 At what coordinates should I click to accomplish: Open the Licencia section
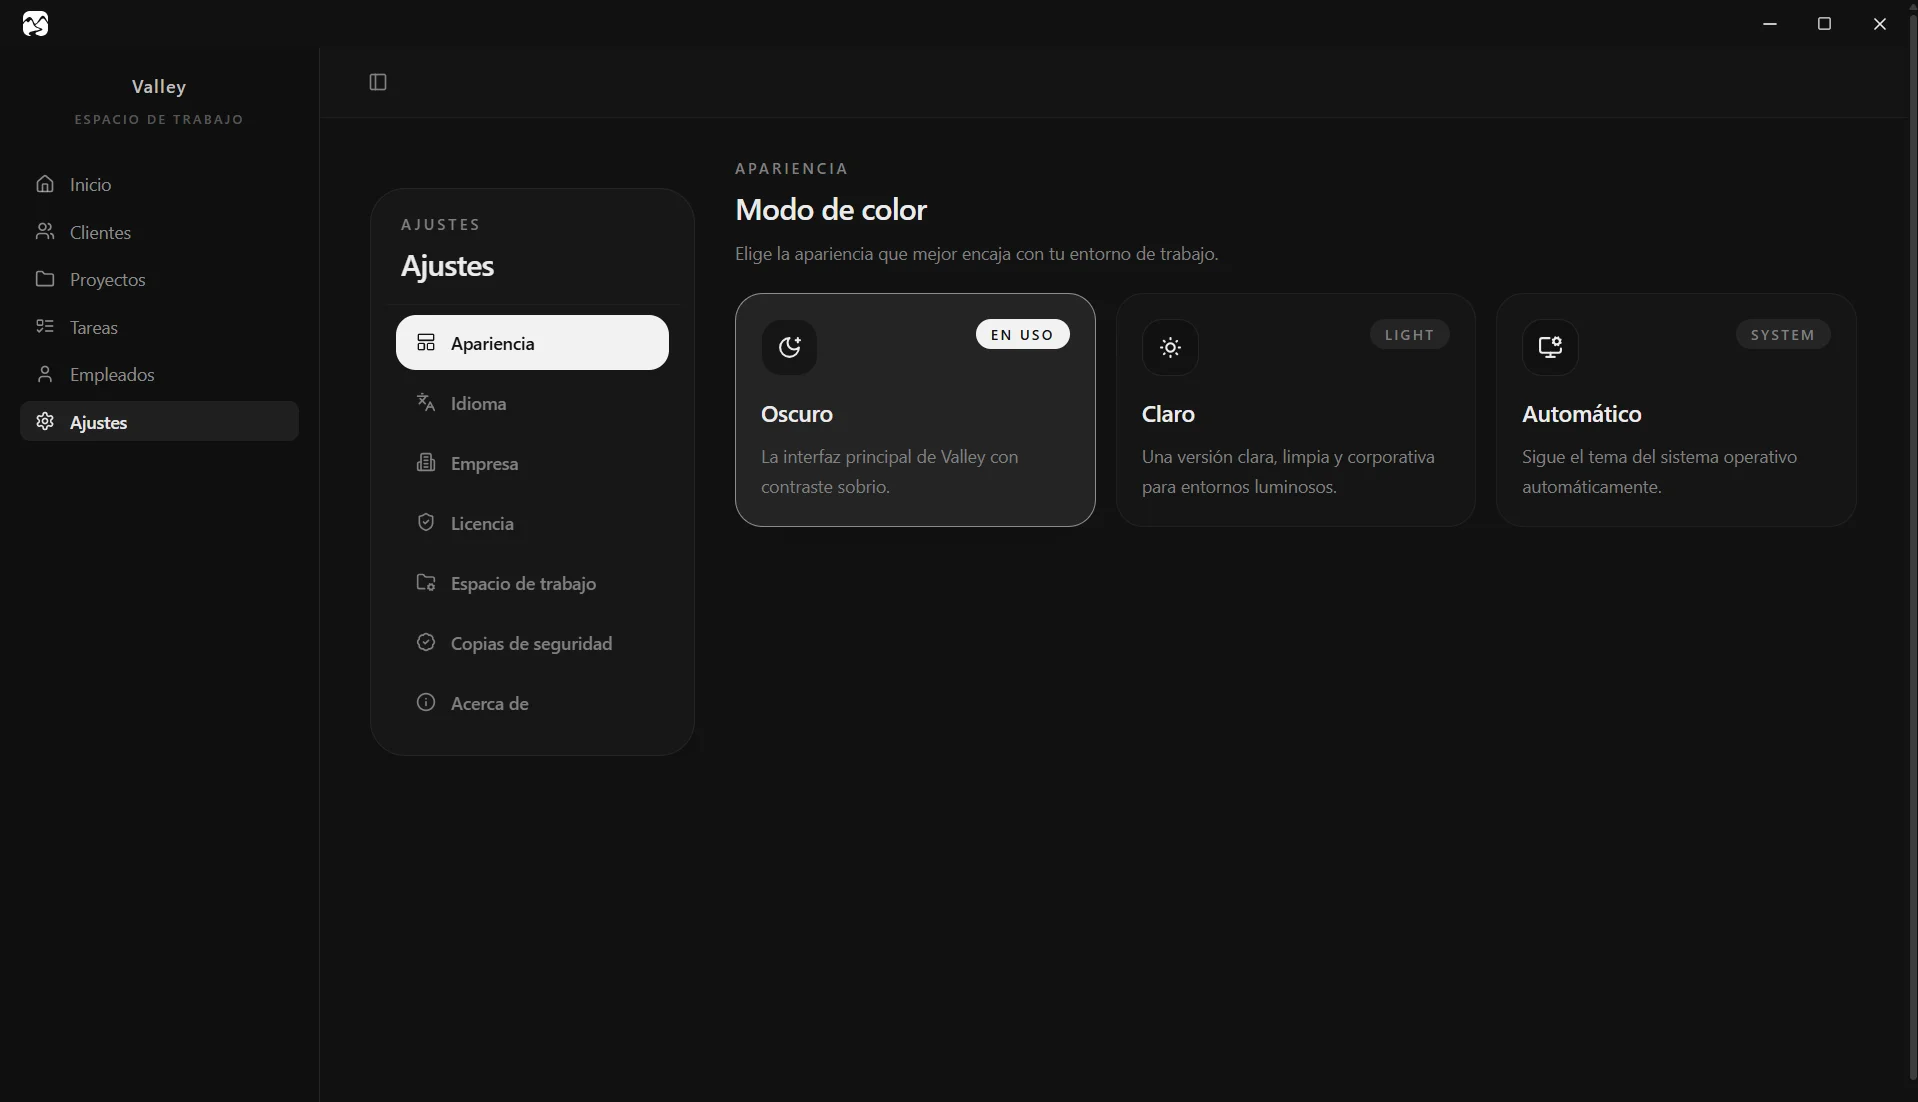coord(483,523)
